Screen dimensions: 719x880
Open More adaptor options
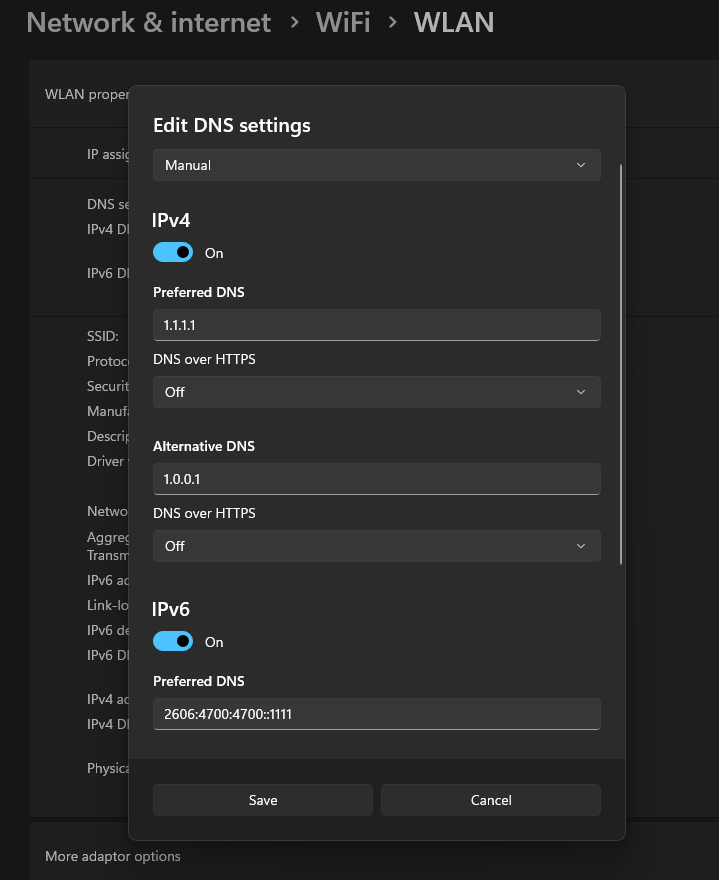tap(113, 856)
